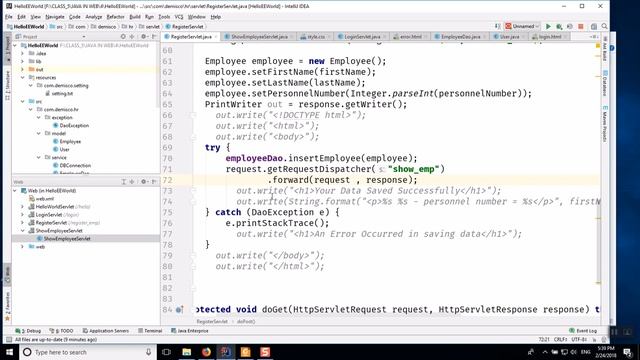Image resolution: width=640 pixels, height=360 pixels.
Task: Expand LoginServlet in Web panel
Action: click(x=23, y=215)
